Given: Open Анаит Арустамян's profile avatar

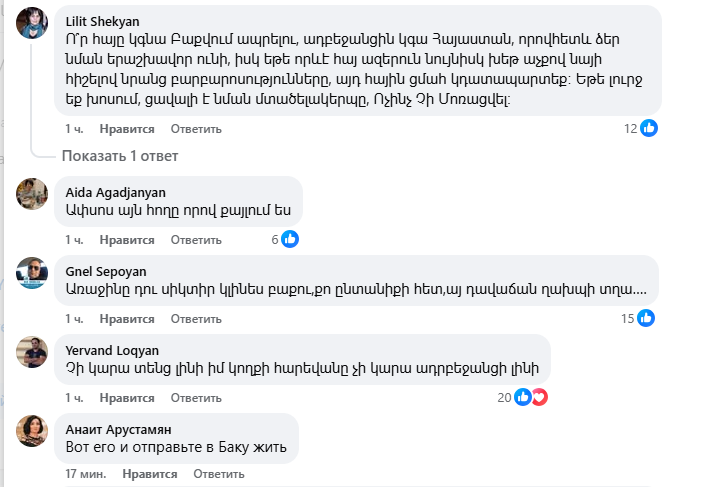Looking at the screenshot, I should [x=33, y=429].
